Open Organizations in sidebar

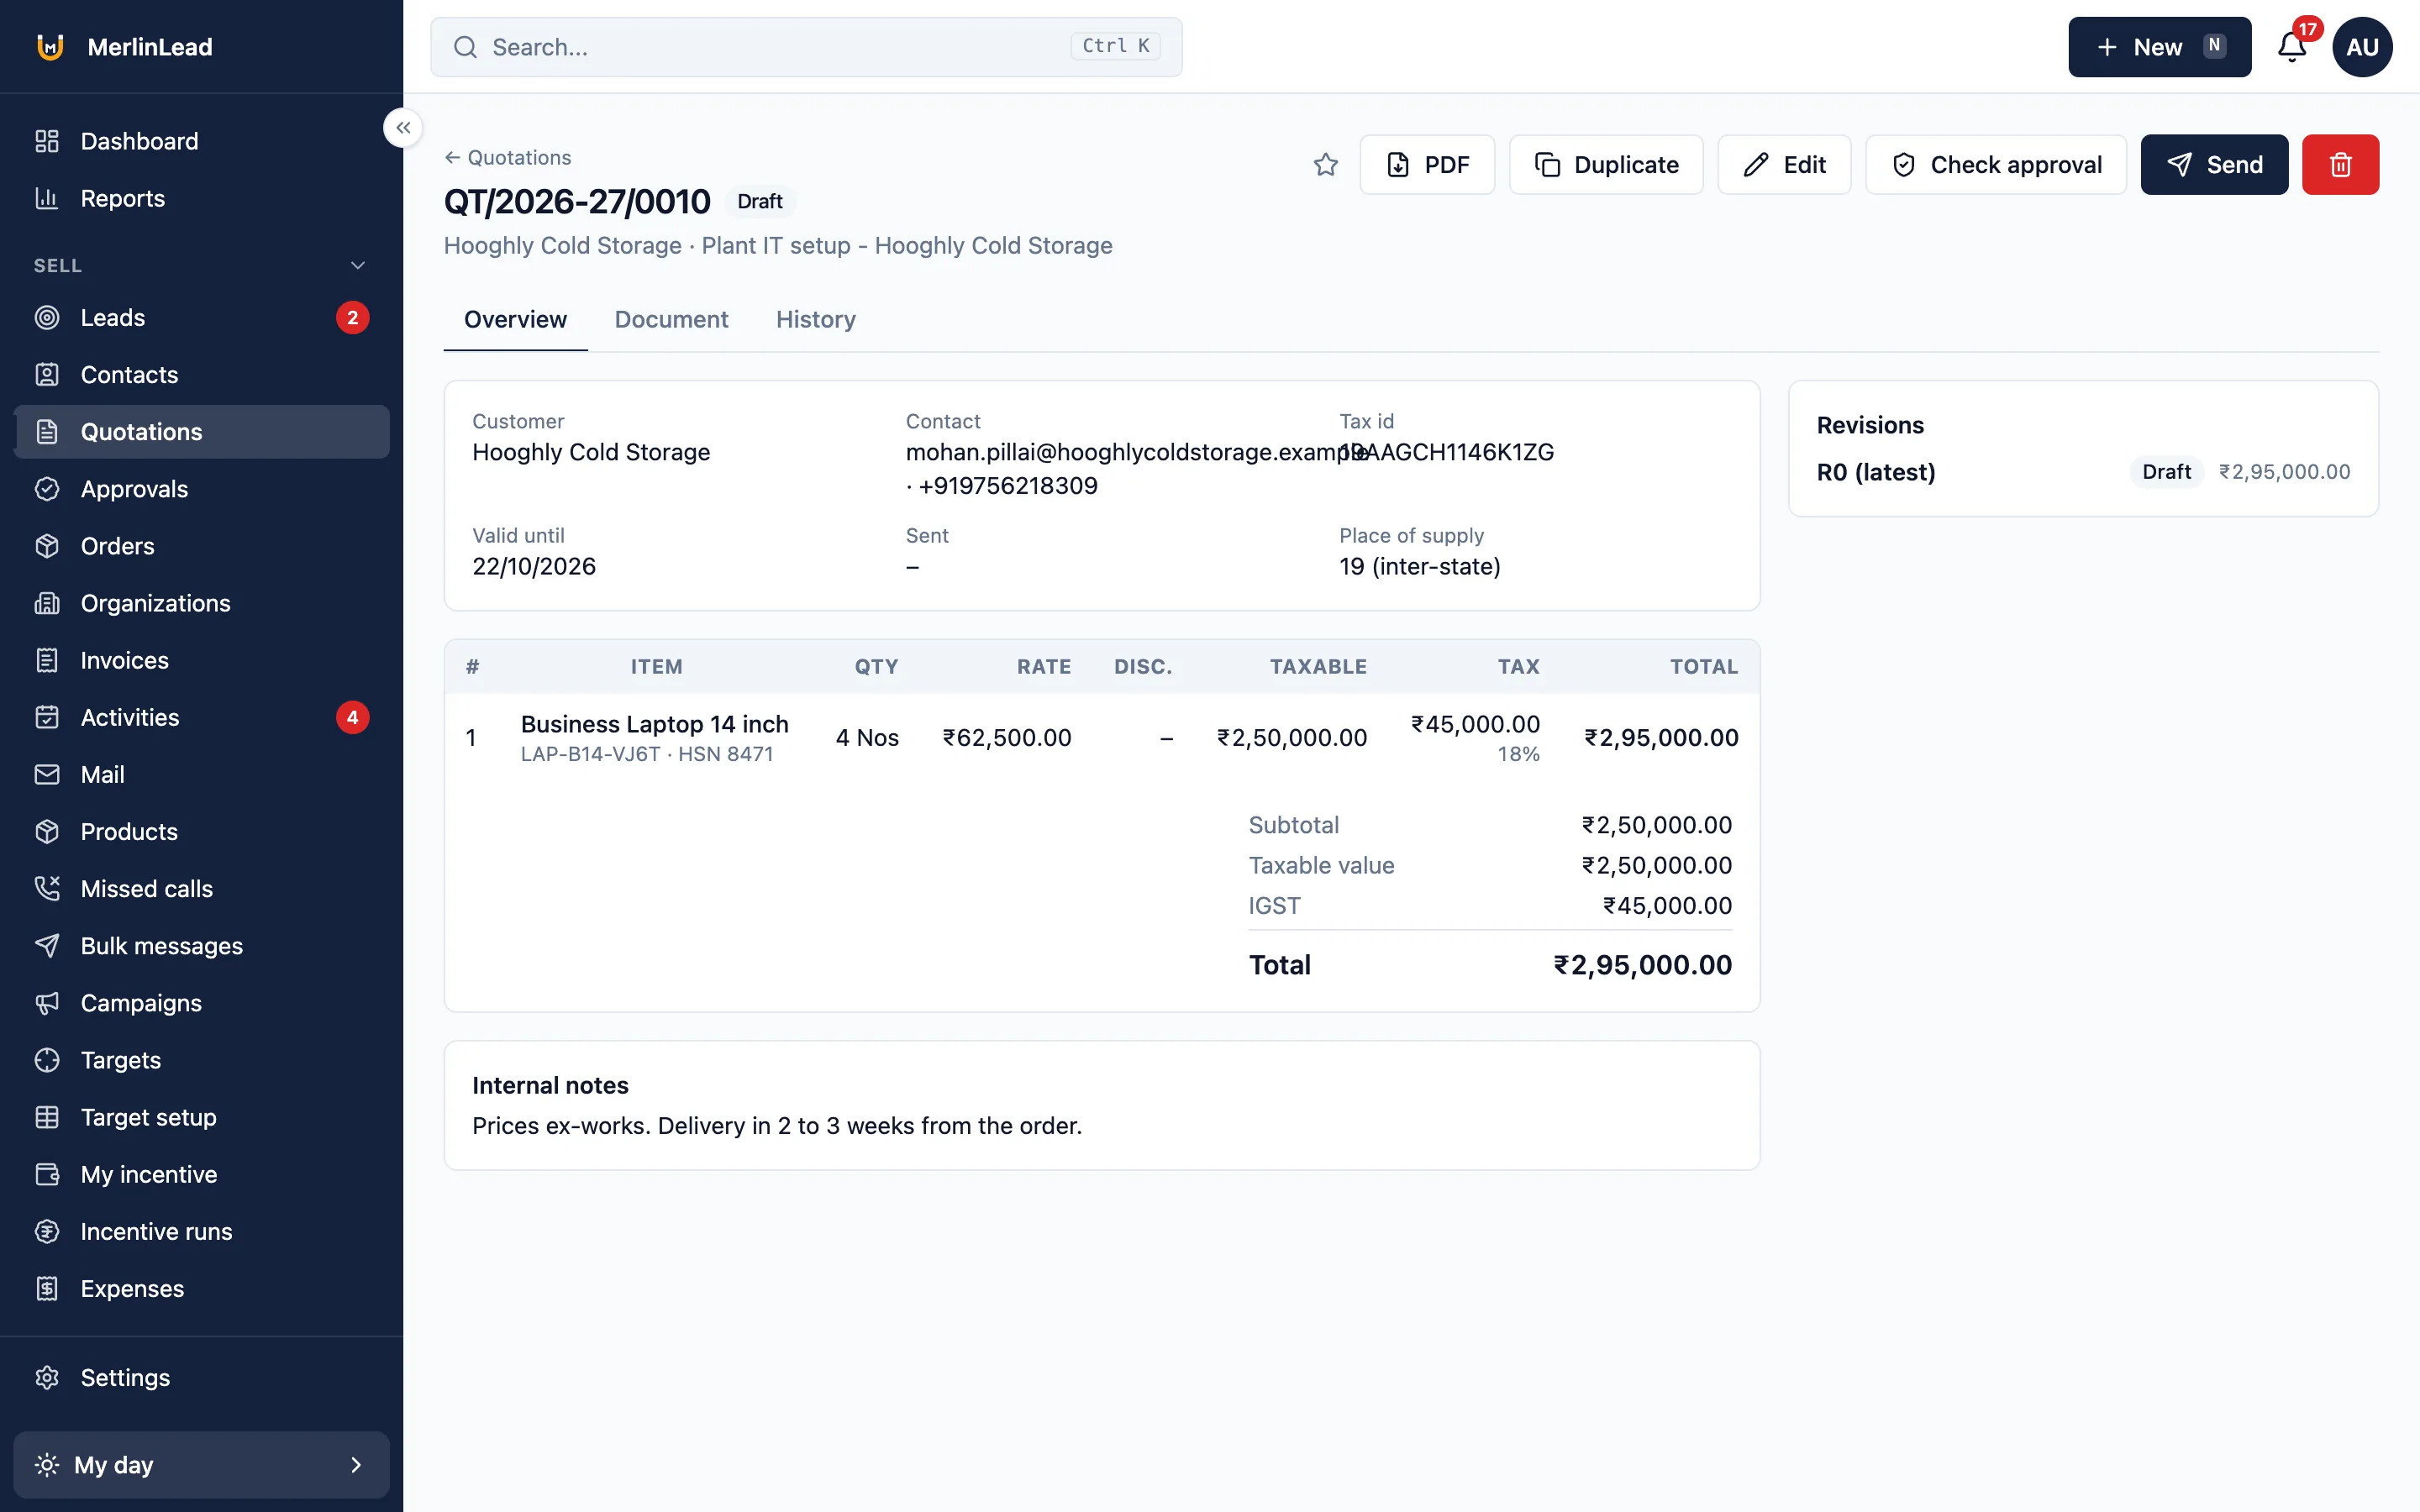click(202, 603)
